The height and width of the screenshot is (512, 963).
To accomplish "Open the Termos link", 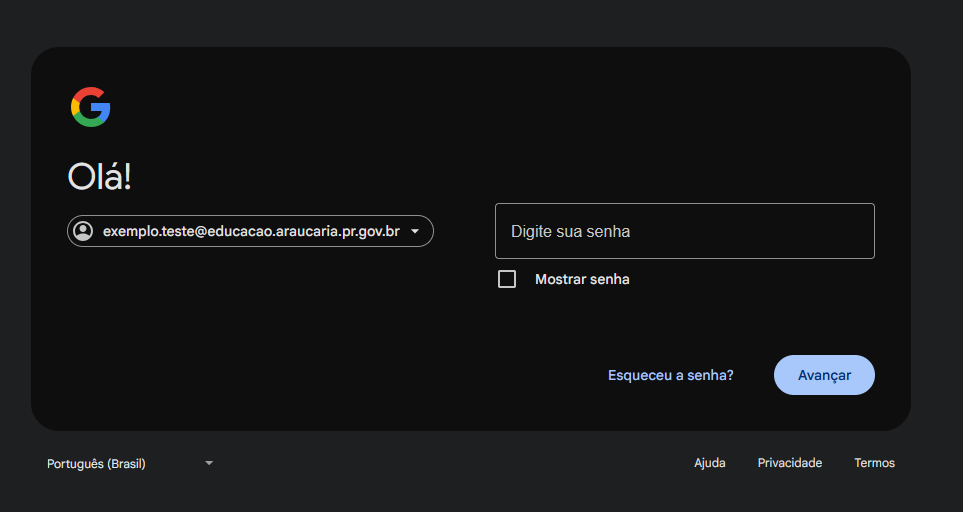I will 875,463.
